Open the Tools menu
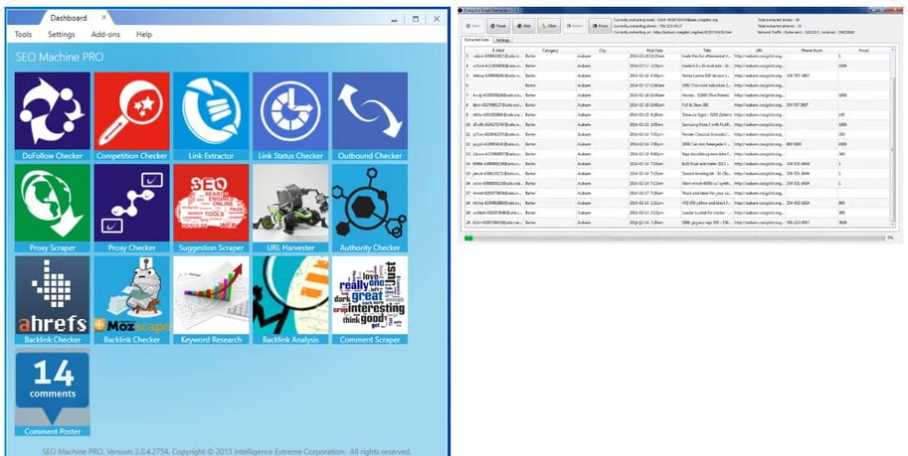 click(x=23, y=34)
